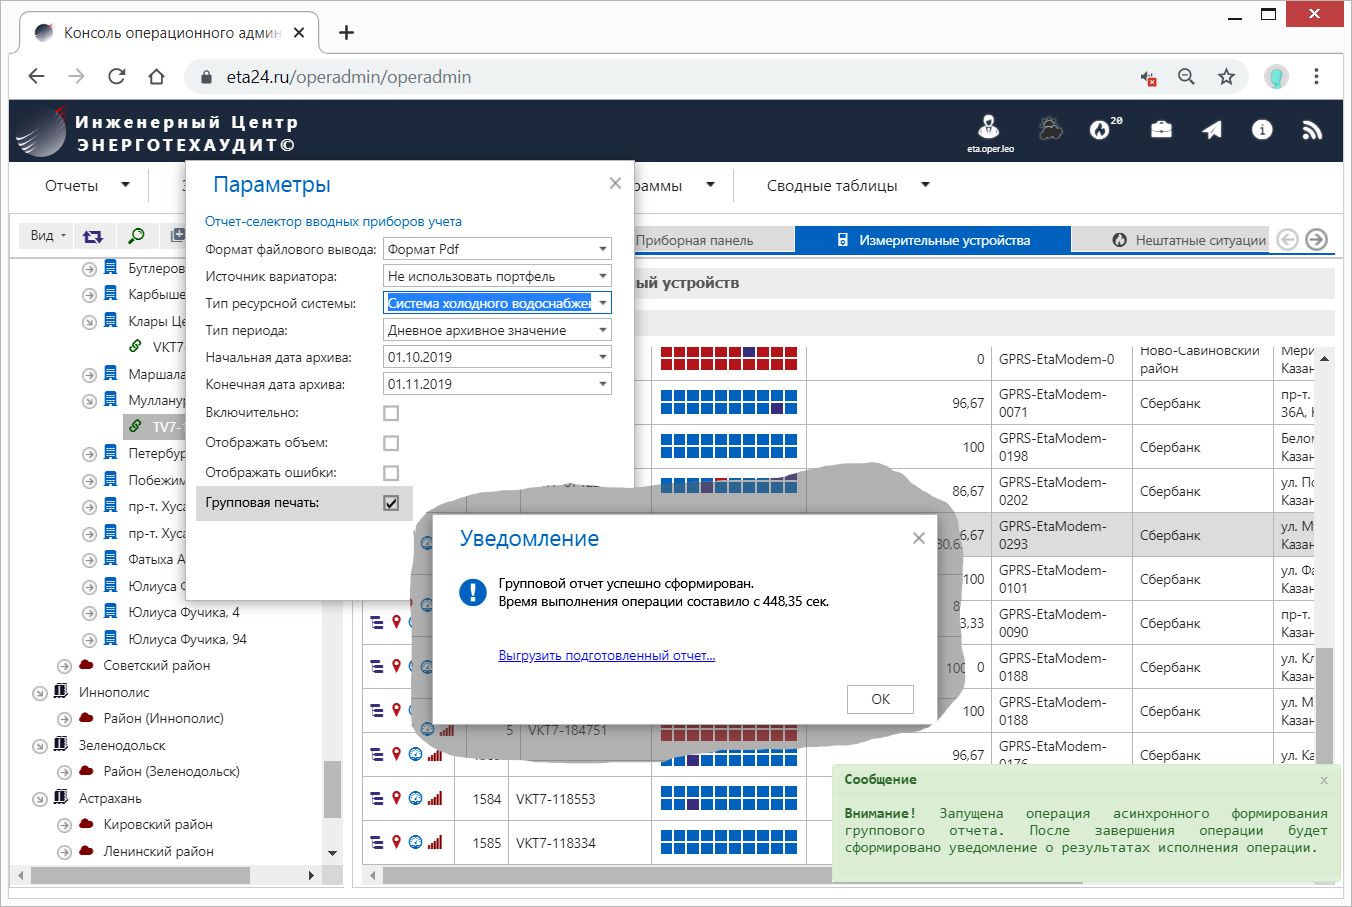Open the briefcase portfolio icon
The height and width of the screenshot is (907, 1352).
[x=1161, y=130]
